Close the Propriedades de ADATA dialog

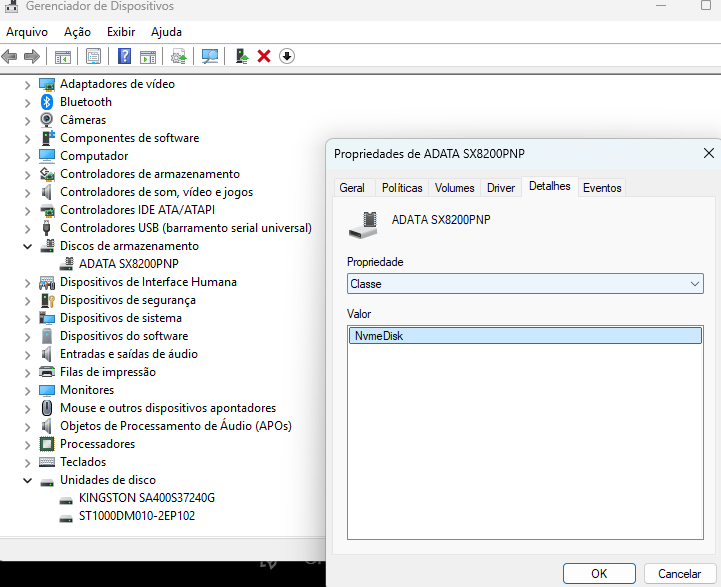pos(709,153)
